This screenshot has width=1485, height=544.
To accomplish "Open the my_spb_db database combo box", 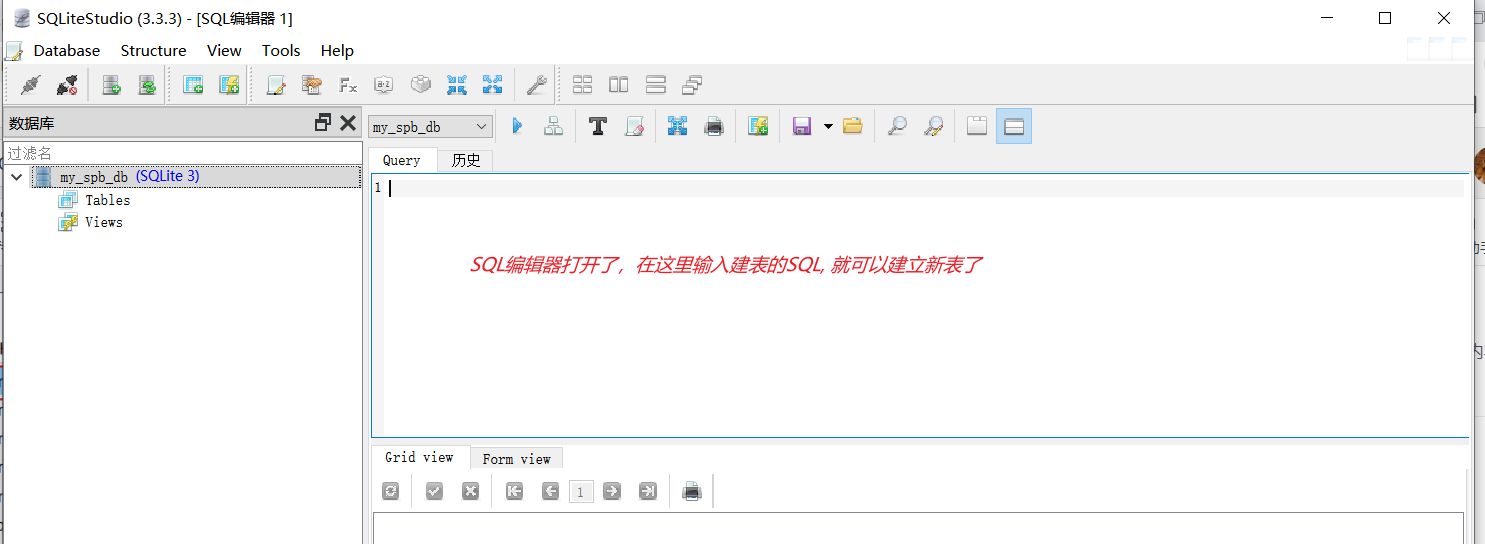I will point(431,127).
